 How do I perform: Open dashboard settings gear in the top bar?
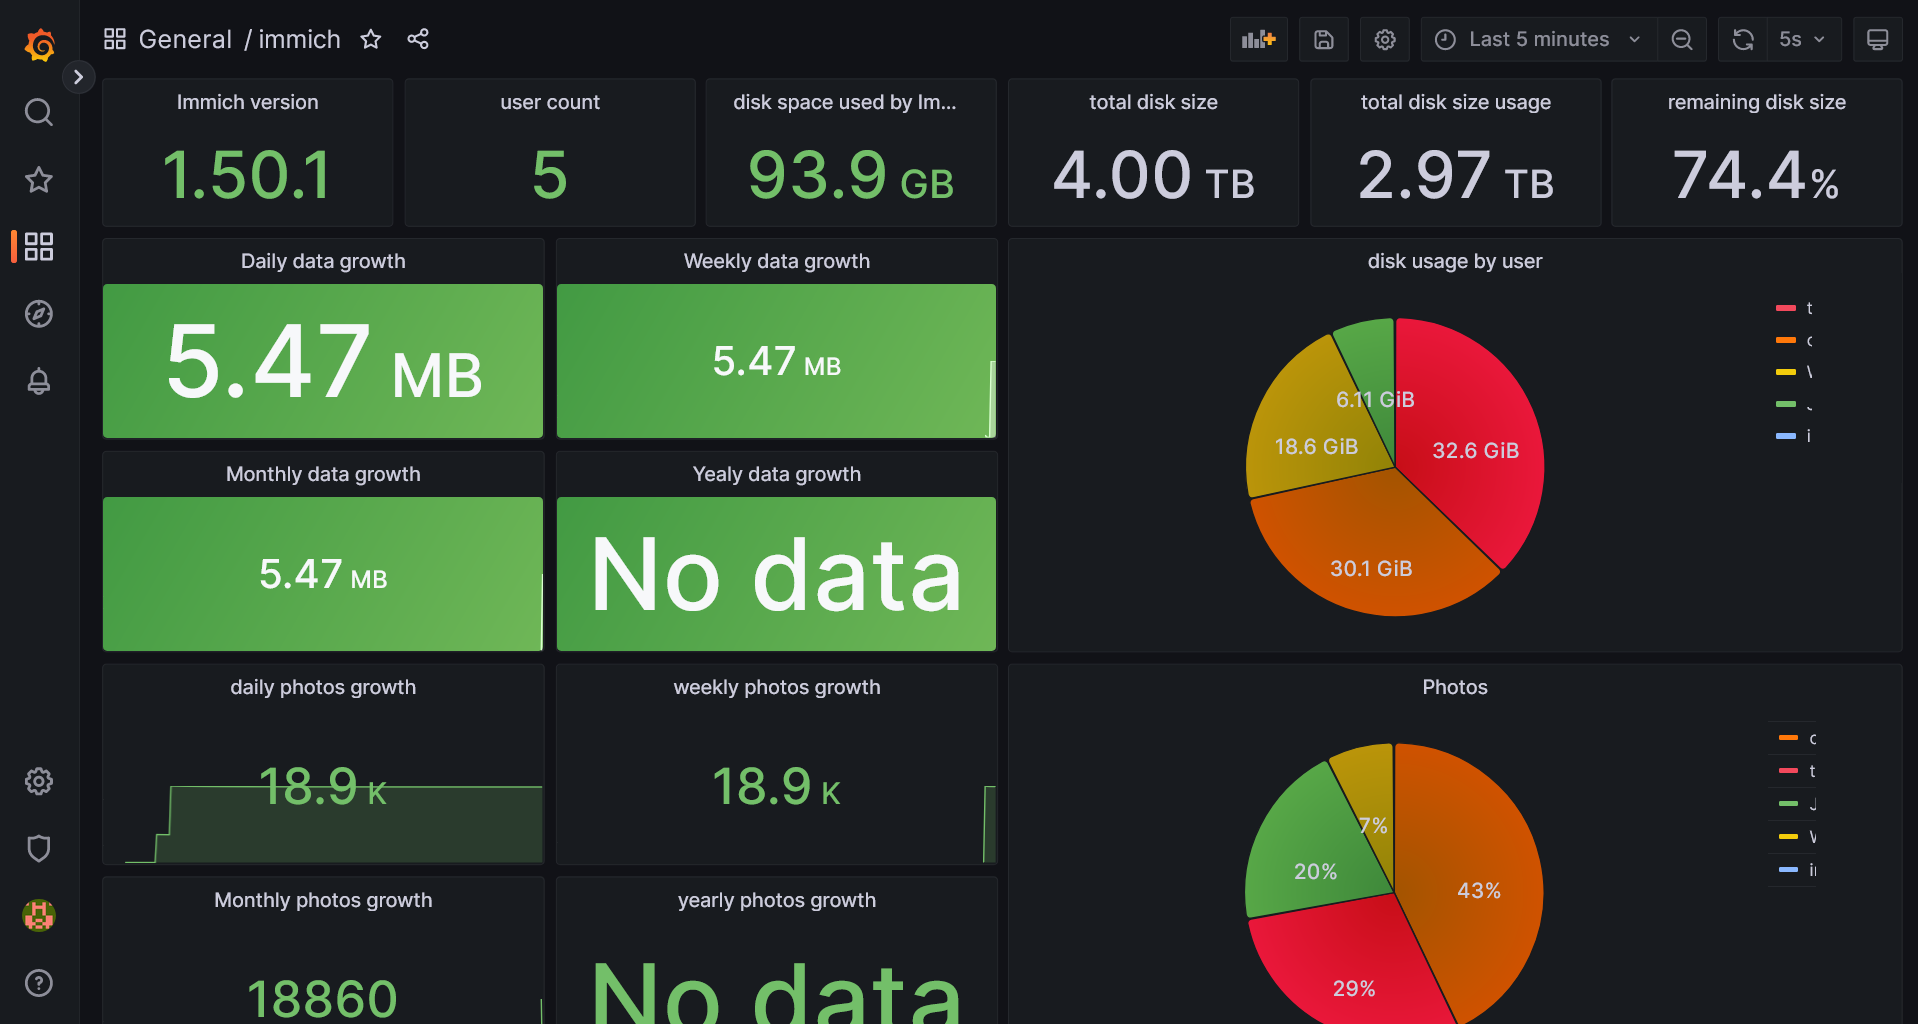pyautogui.click(x=1384, y=40)
